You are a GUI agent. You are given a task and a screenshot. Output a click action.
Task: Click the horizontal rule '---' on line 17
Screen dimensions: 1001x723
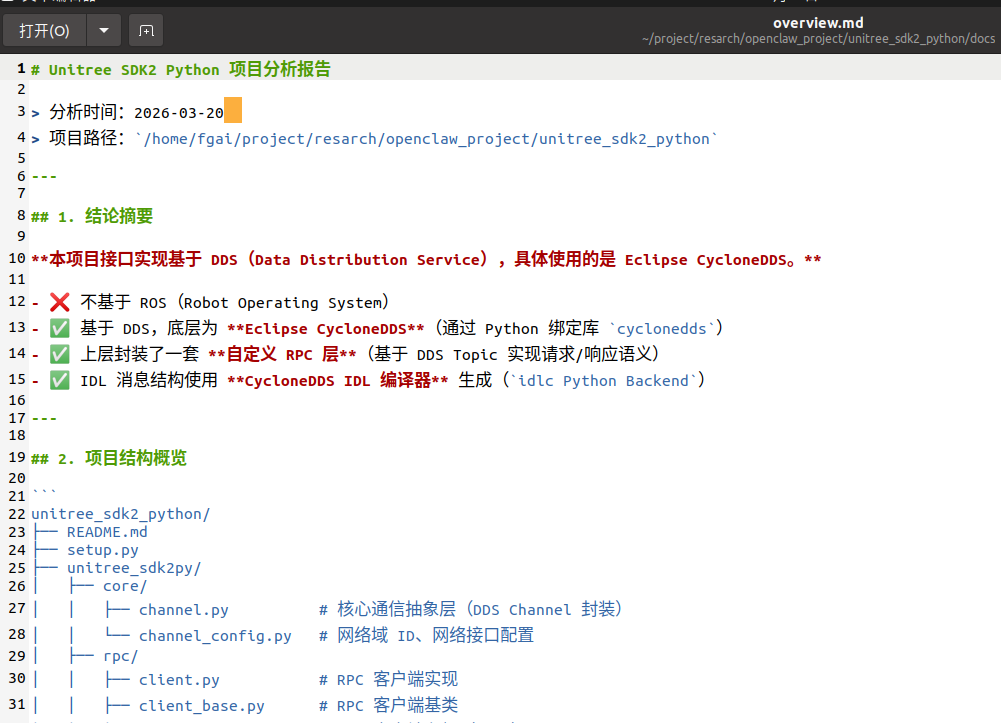point(44,419)
